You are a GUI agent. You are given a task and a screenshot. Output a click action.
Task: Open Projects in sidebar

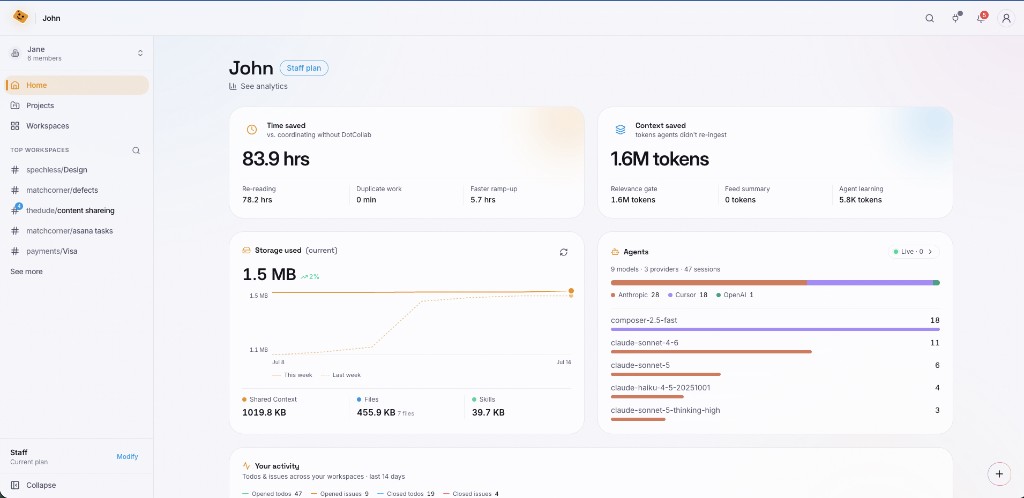(77, 105)
